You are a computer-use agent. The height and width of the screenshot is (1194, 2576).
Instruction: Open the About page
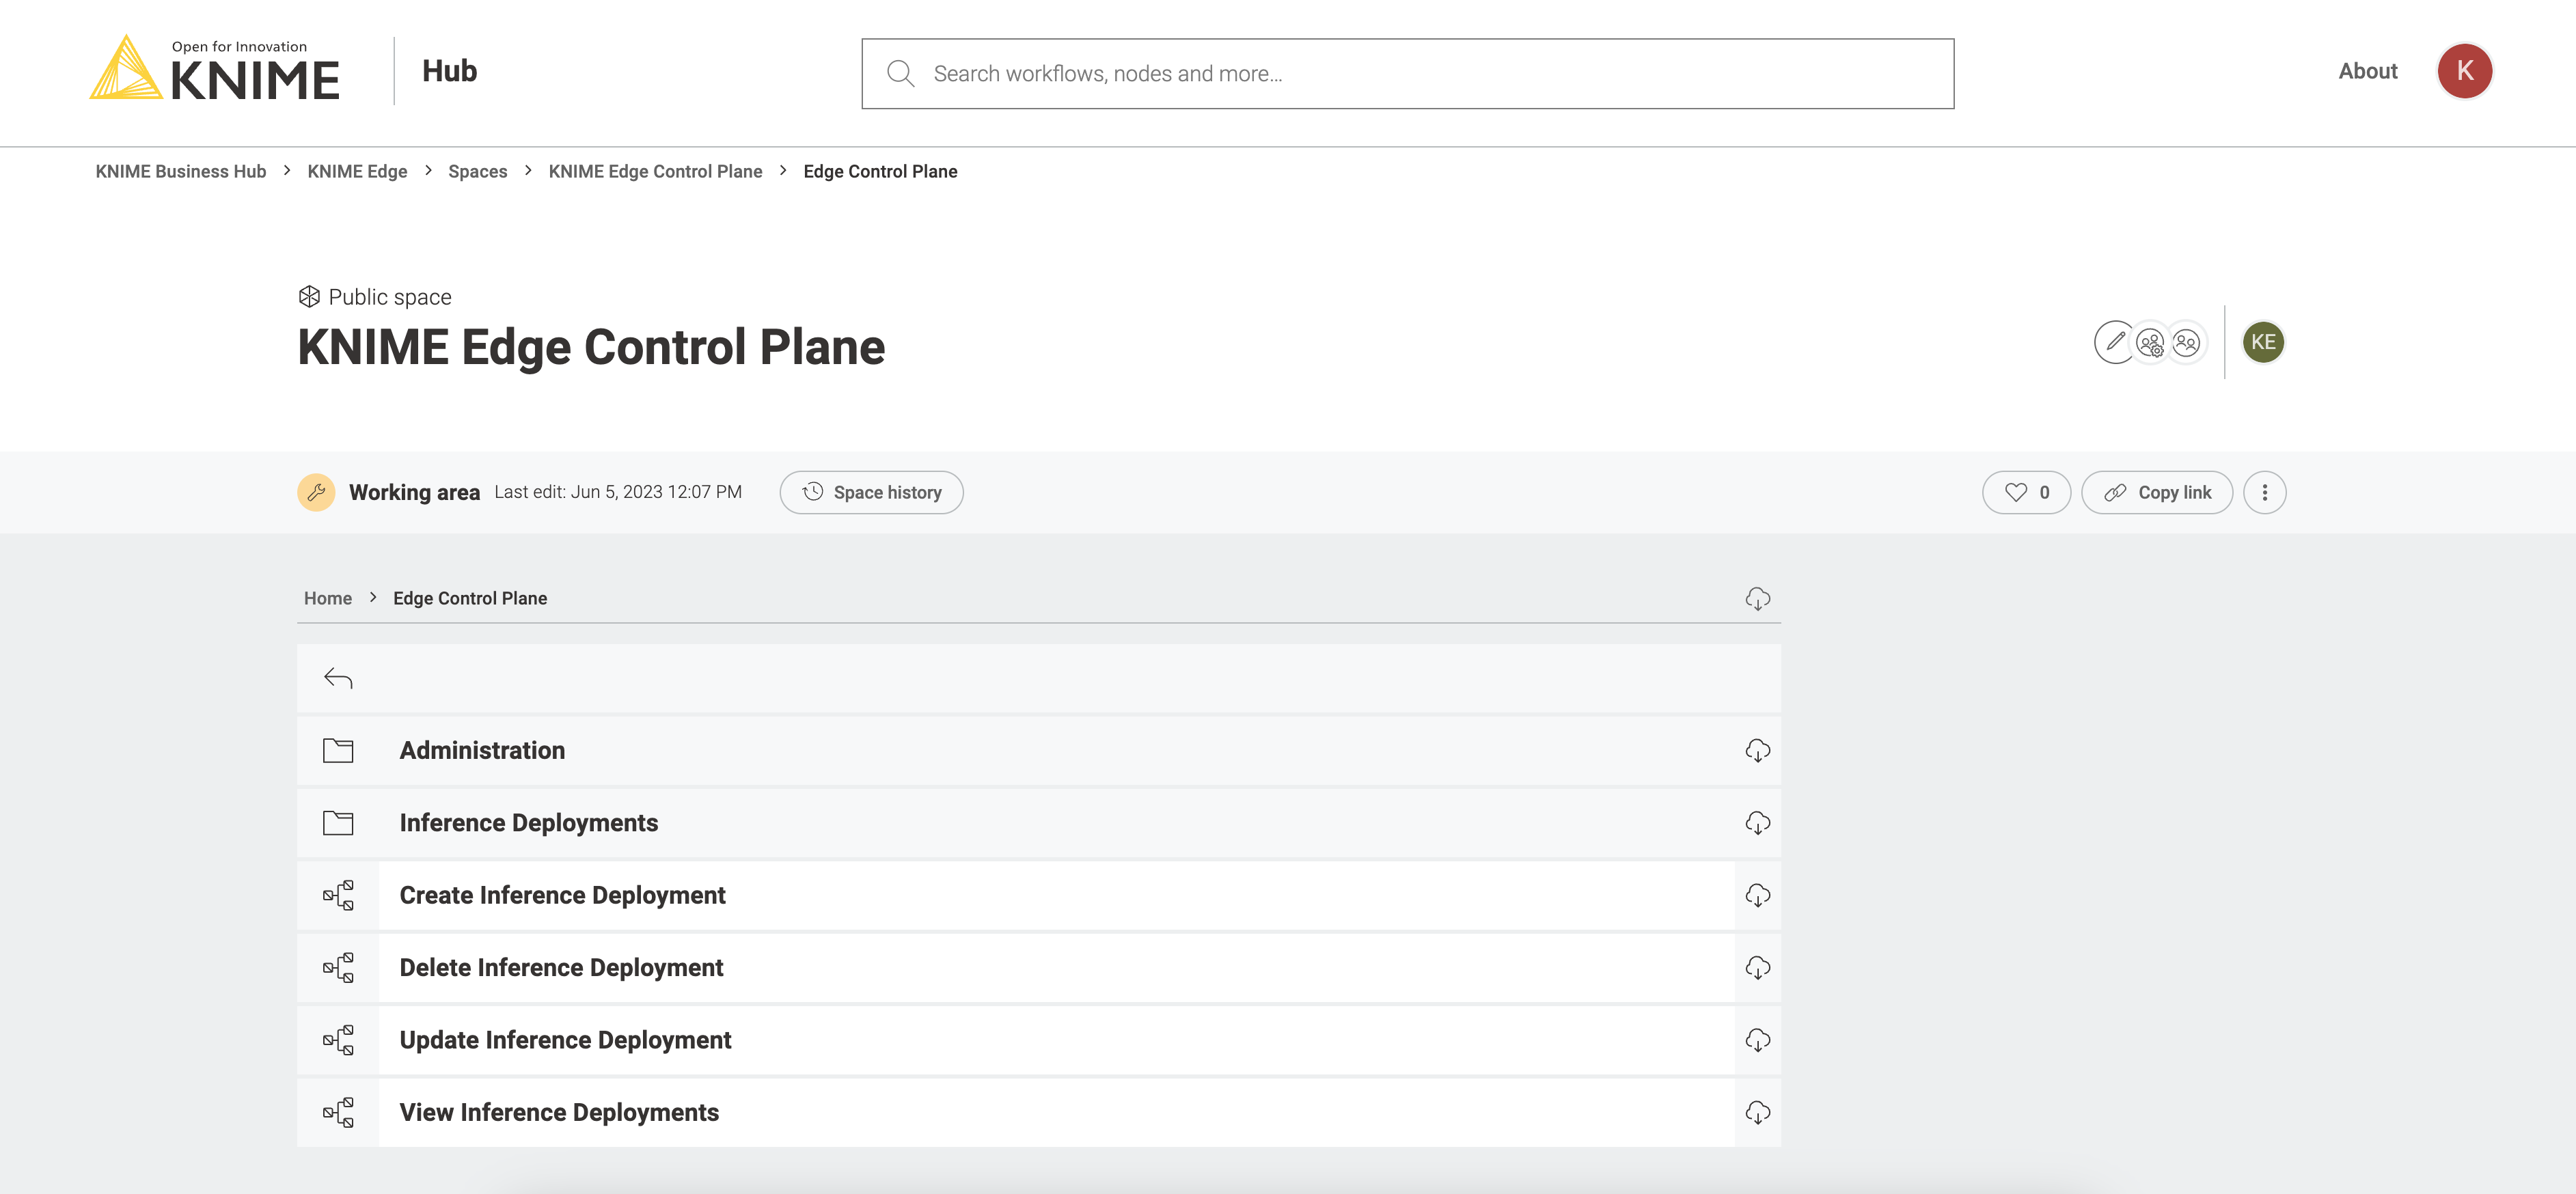[2367, 71]
